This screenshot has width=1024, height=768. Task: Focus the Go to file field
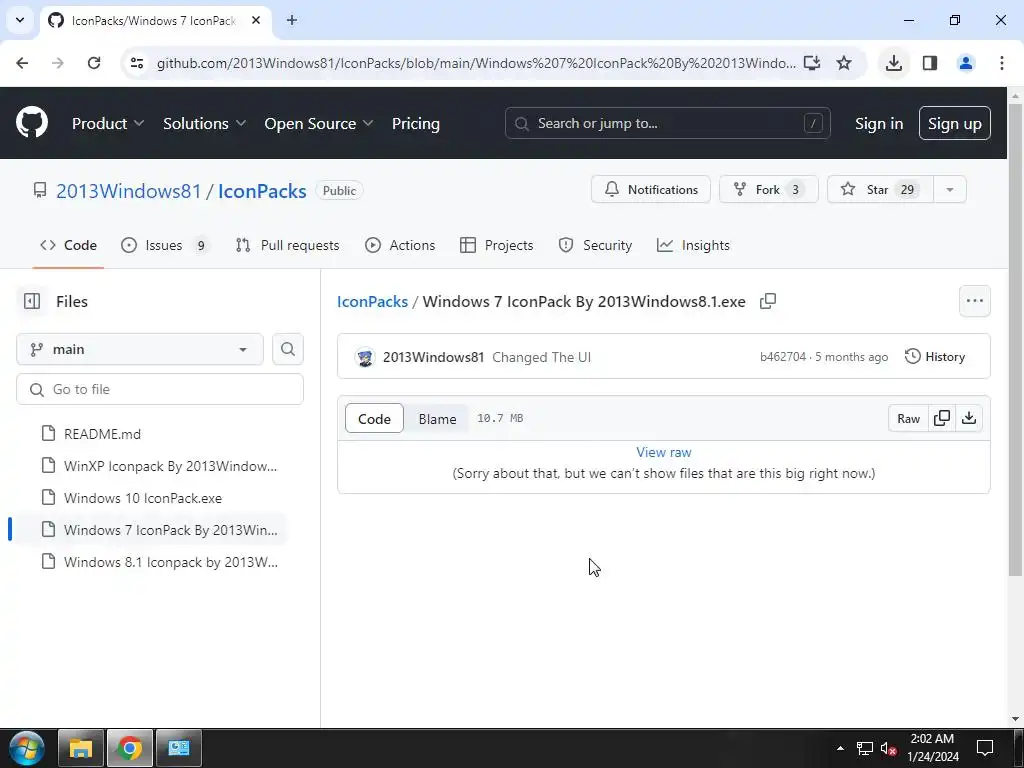click(x=160, y=389)
